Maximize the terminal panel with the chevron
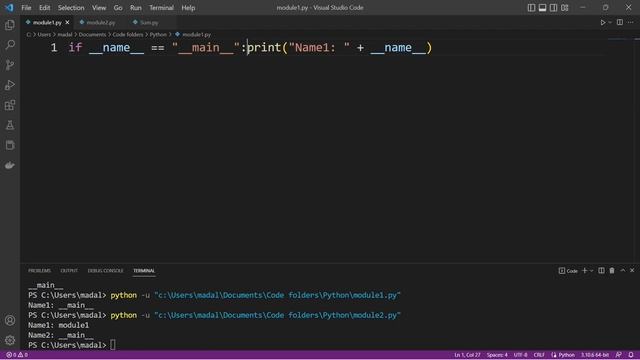This screenshot has width=640, height=360. 622,271
